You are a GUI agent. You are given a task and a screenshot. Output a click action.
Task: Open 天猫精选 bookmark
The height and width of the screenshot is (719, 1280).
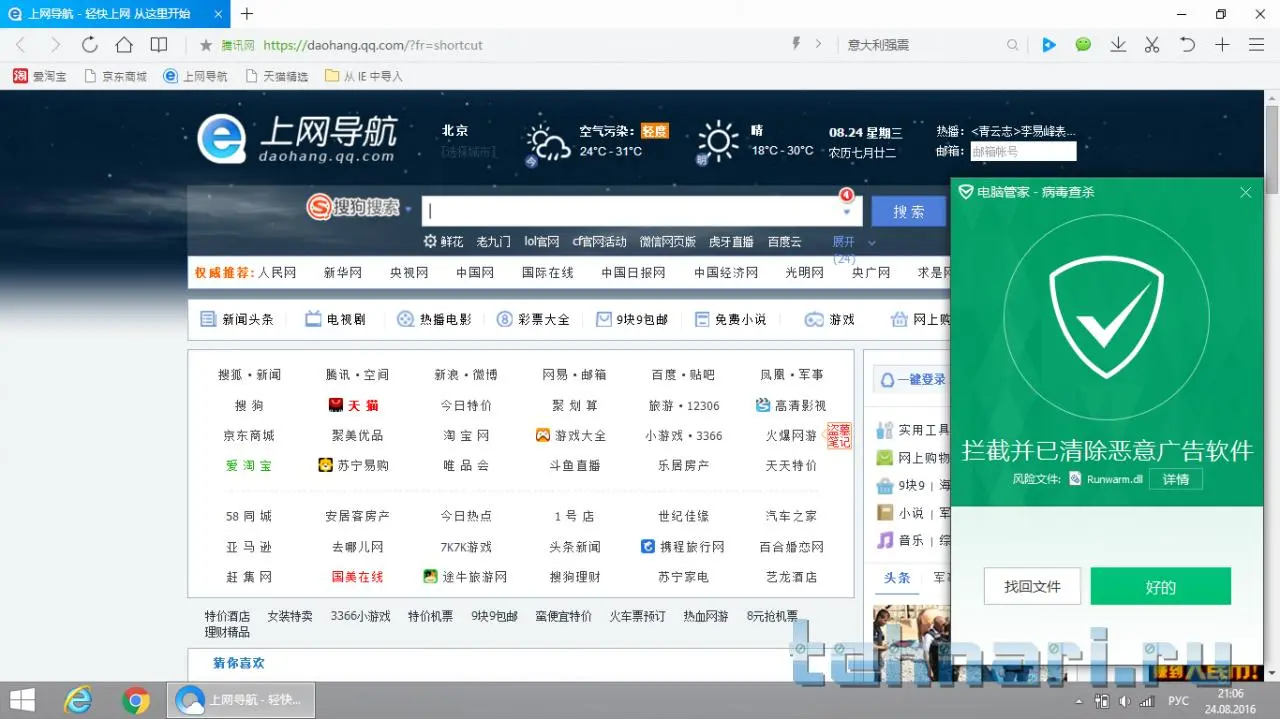tap(276, 76)
